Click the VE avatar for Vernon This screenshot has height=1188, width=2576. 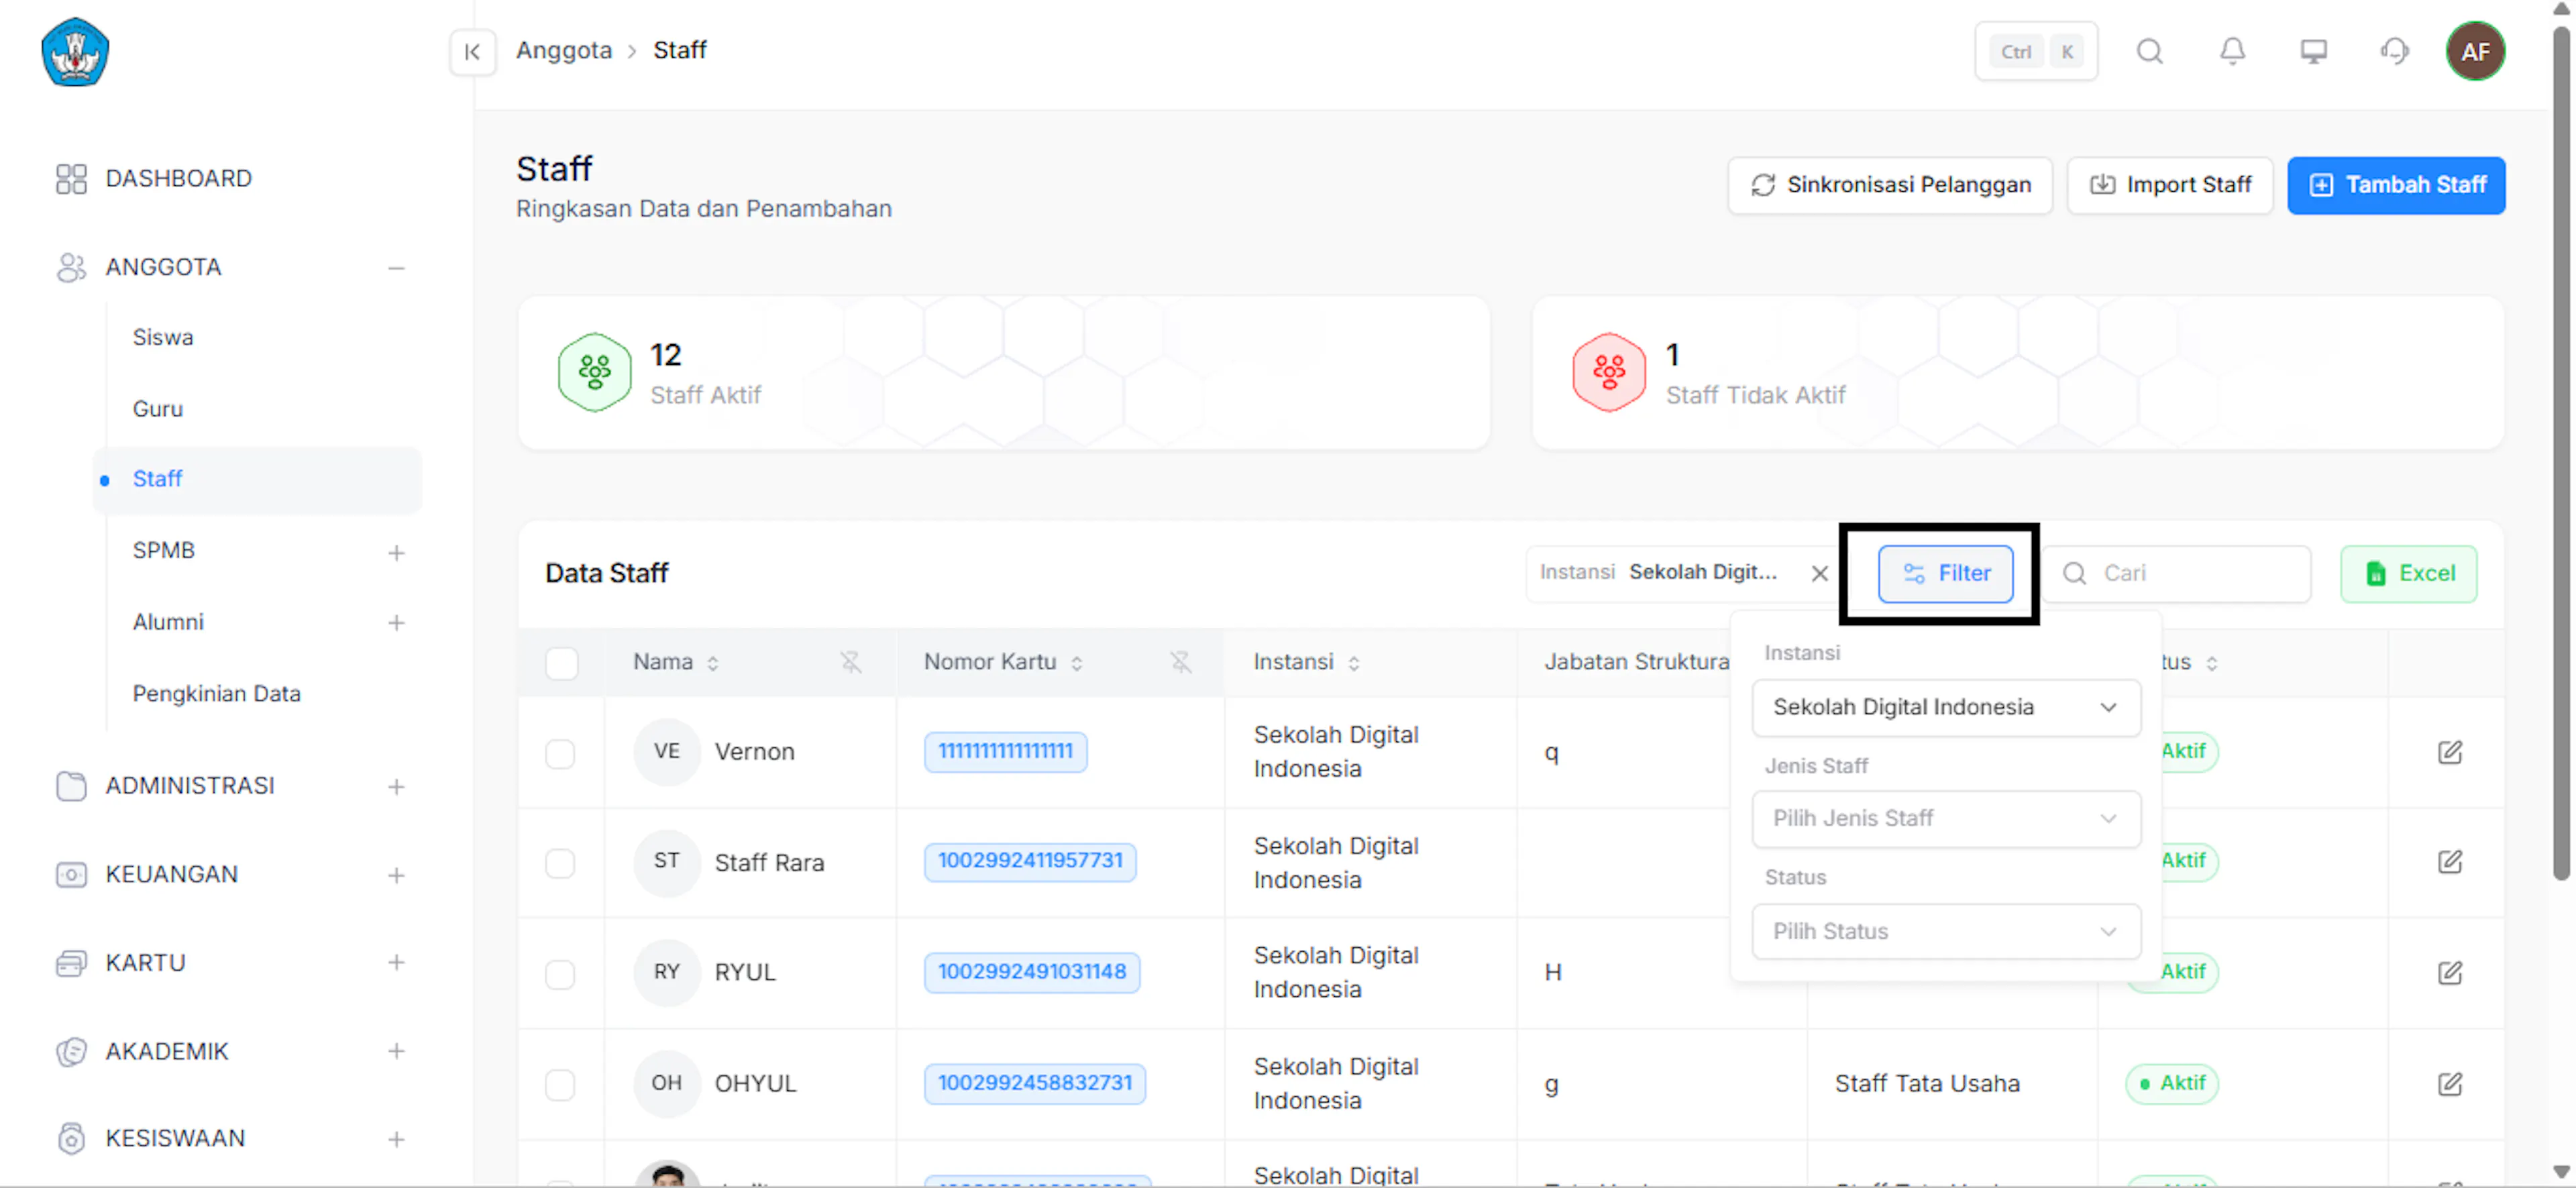tap(666, 752)
